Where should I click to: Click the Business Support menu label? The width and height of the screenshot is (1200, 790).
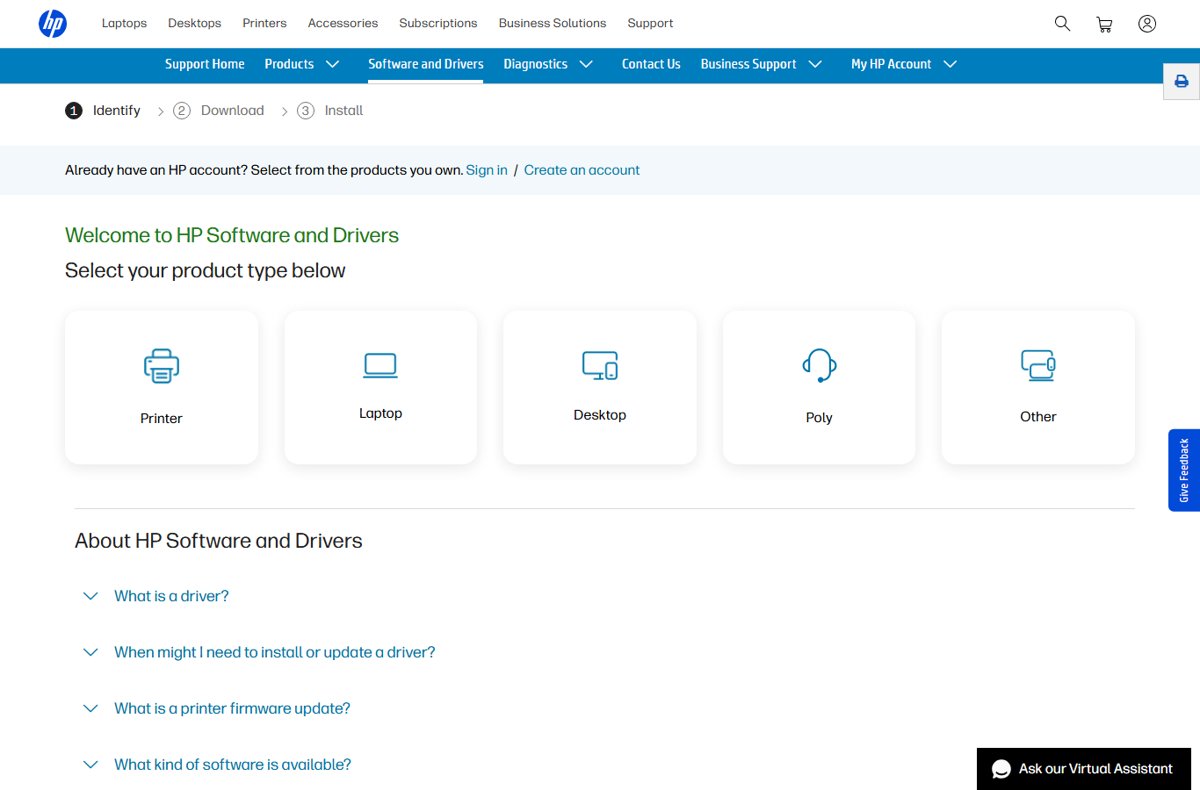point(749,64)
